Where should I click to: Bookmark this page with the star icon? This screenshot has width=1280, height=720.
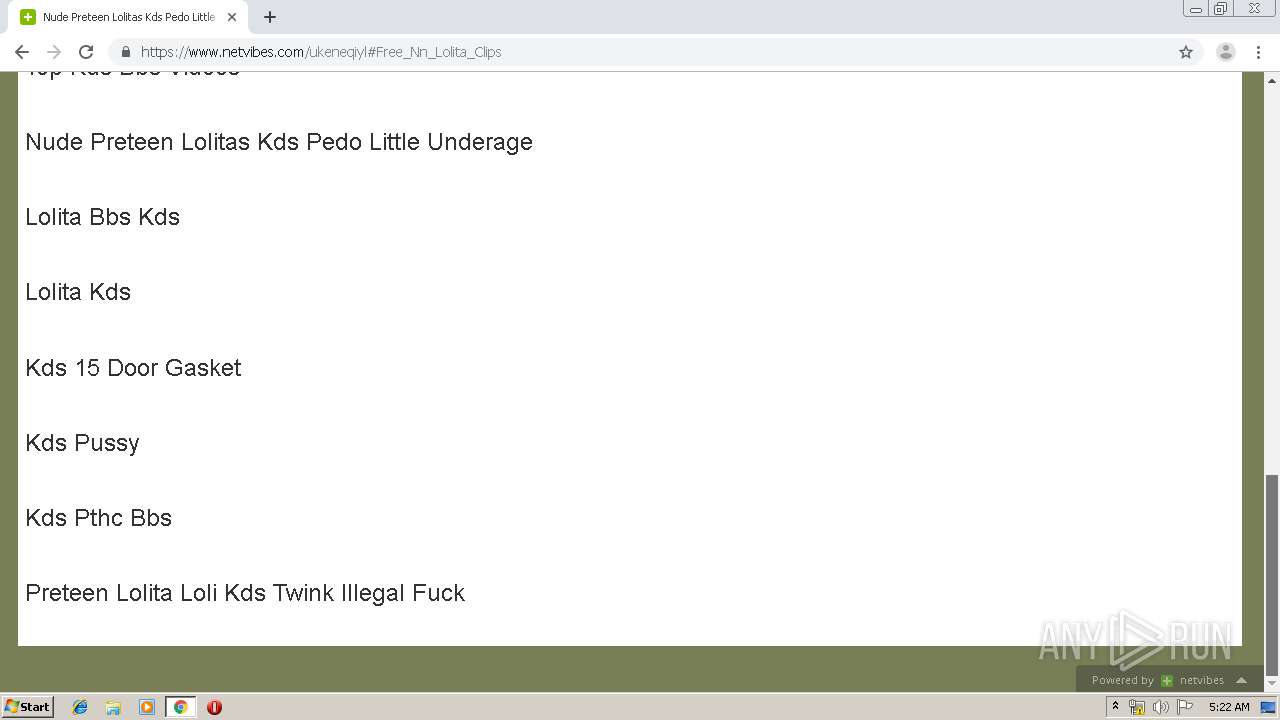[x=1186, y=52]
